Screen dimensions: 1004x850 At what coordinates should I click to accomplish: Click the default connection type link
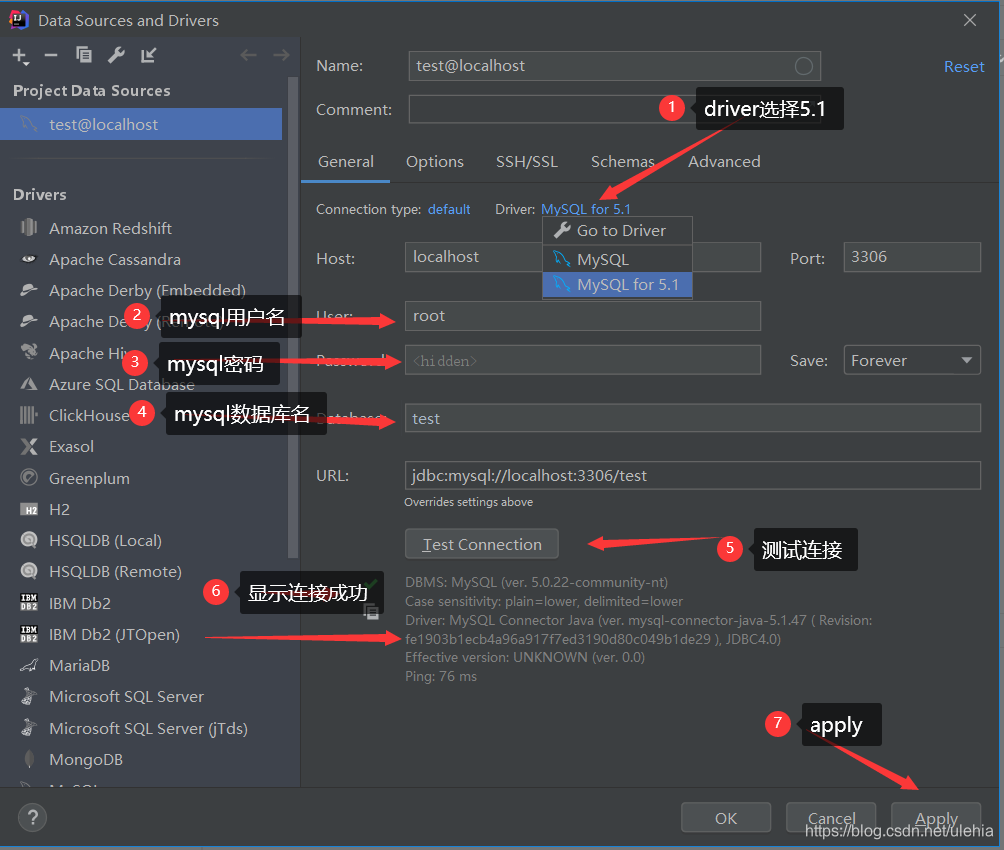pos(449,209)
